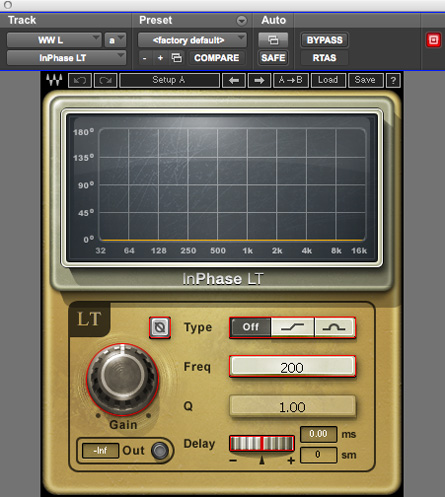Viewport: 445px width, 497px height.
Task: Click the Gain knob
Action: click(x=123, y=380)
